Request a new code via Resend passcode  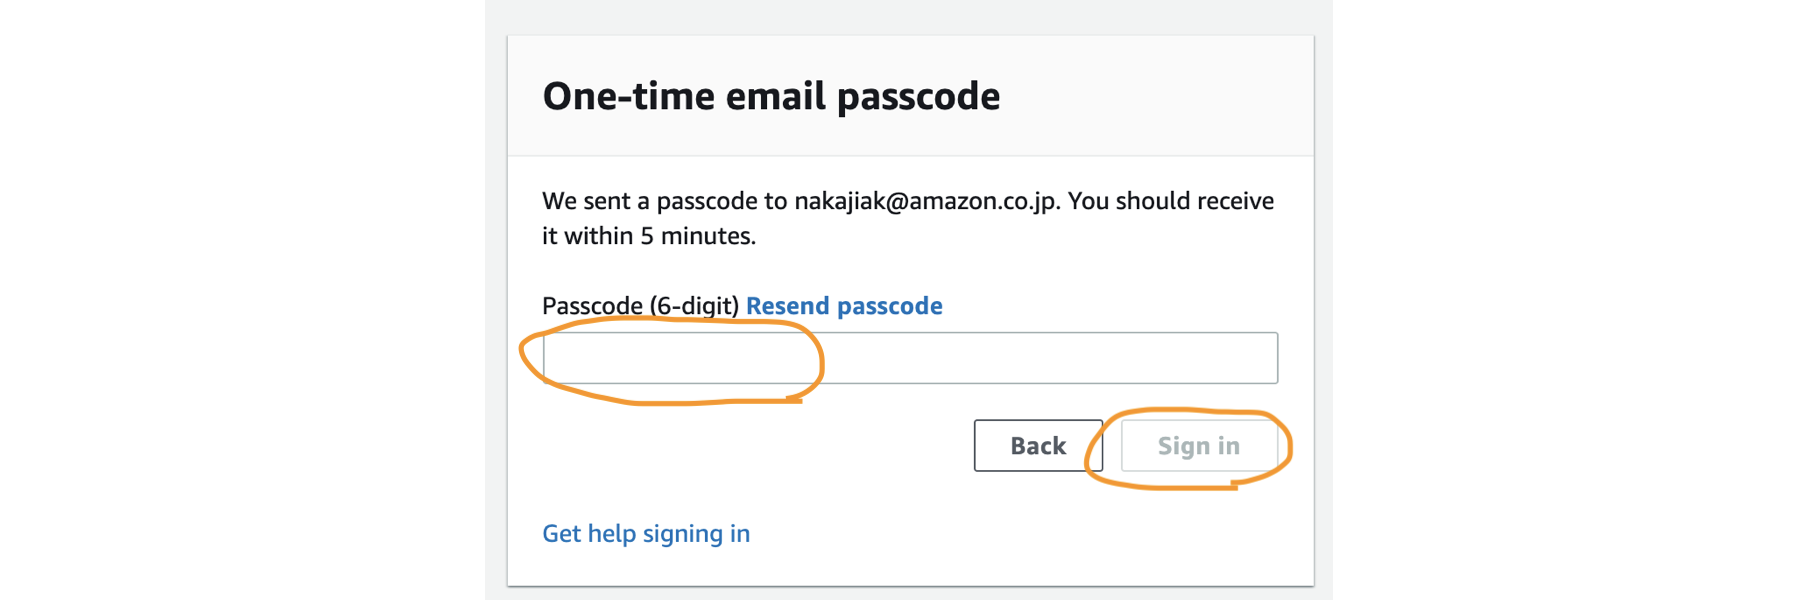coord(844,306)
